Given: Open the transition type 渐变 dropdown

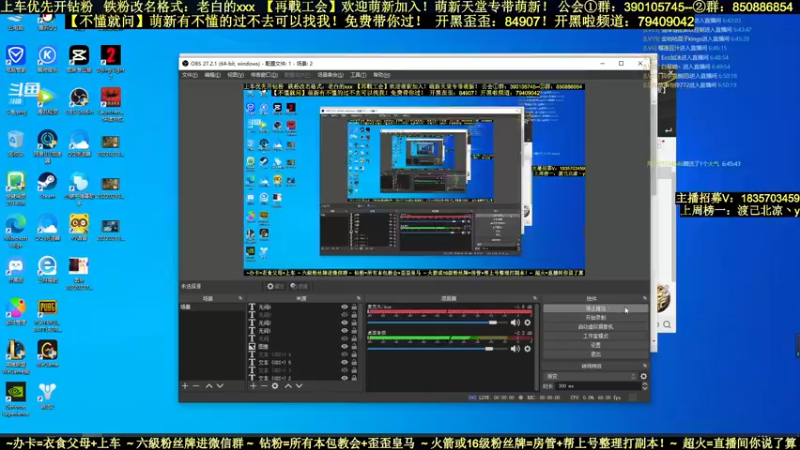Looking at the screenshot, I should coord(591,376).
